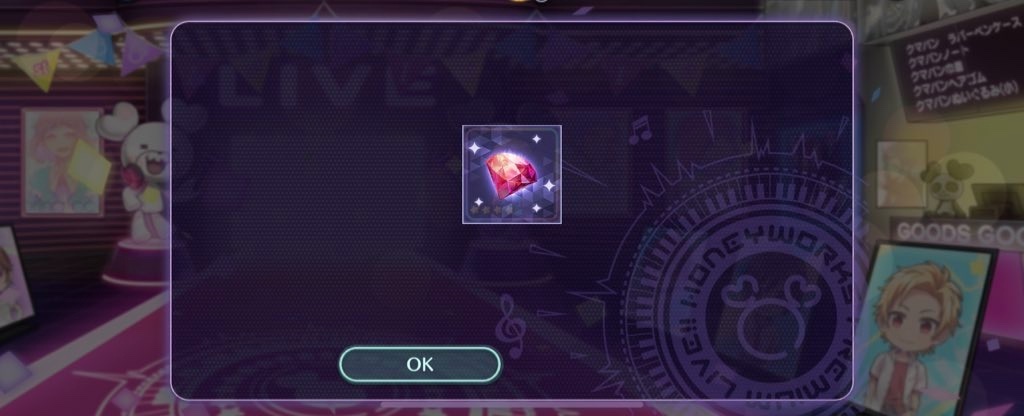1024x416 pixels.
Task: Confirm the reward with the OK button
Action: (420, 364)
